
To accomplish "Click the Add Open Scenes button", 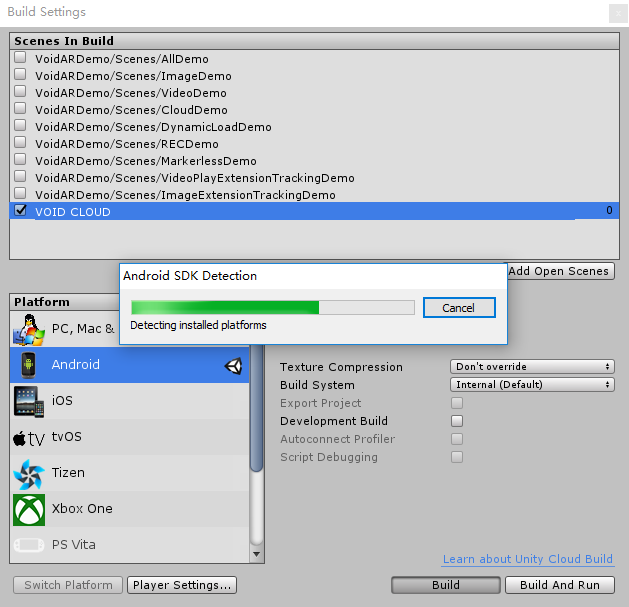I will click(560, 272).
